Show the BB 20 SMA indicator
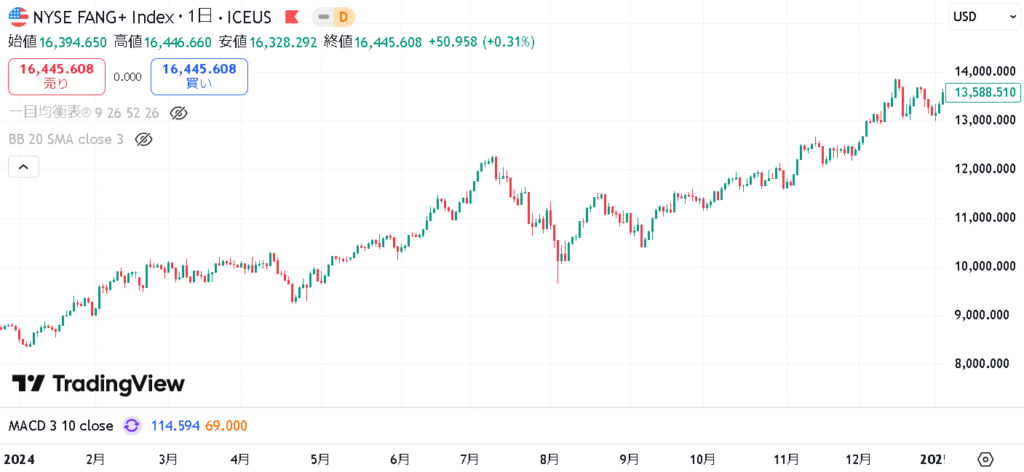Image resolution: width=1024 pixels, height=472 pixels. pyautogui.click(x=143, y=139)
